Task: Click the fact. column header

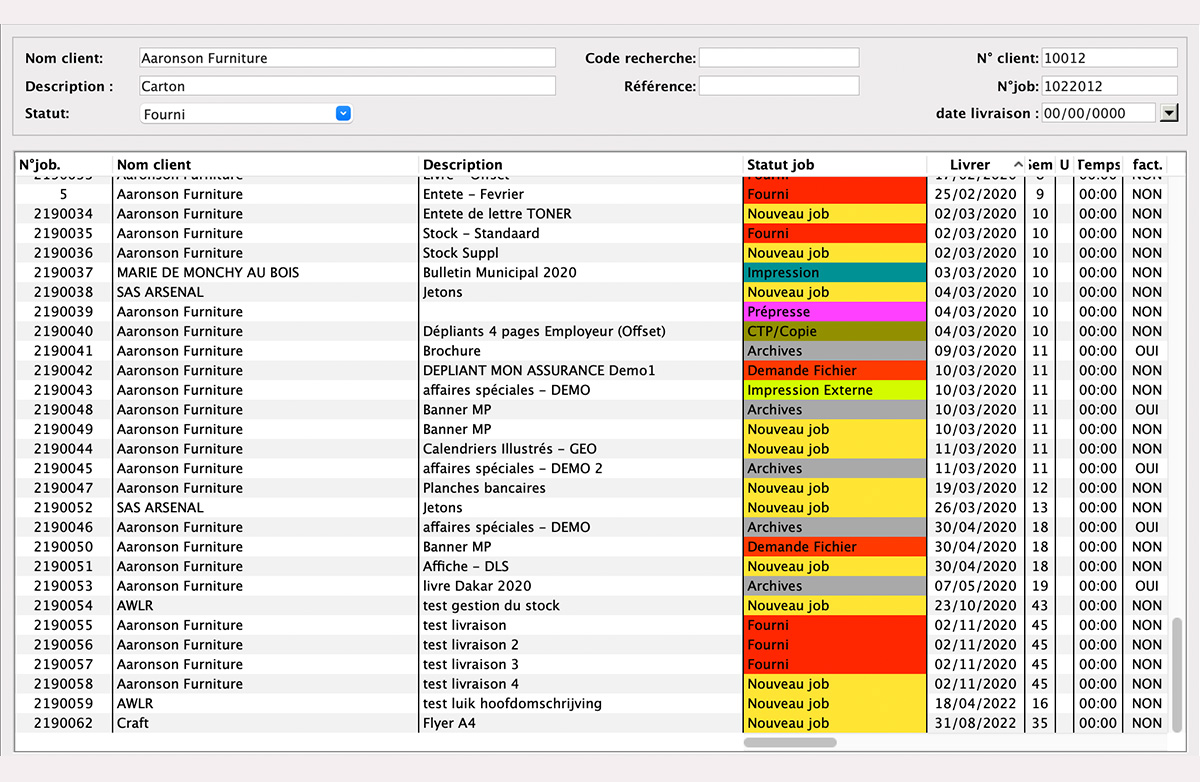Action: (1146, 165)
